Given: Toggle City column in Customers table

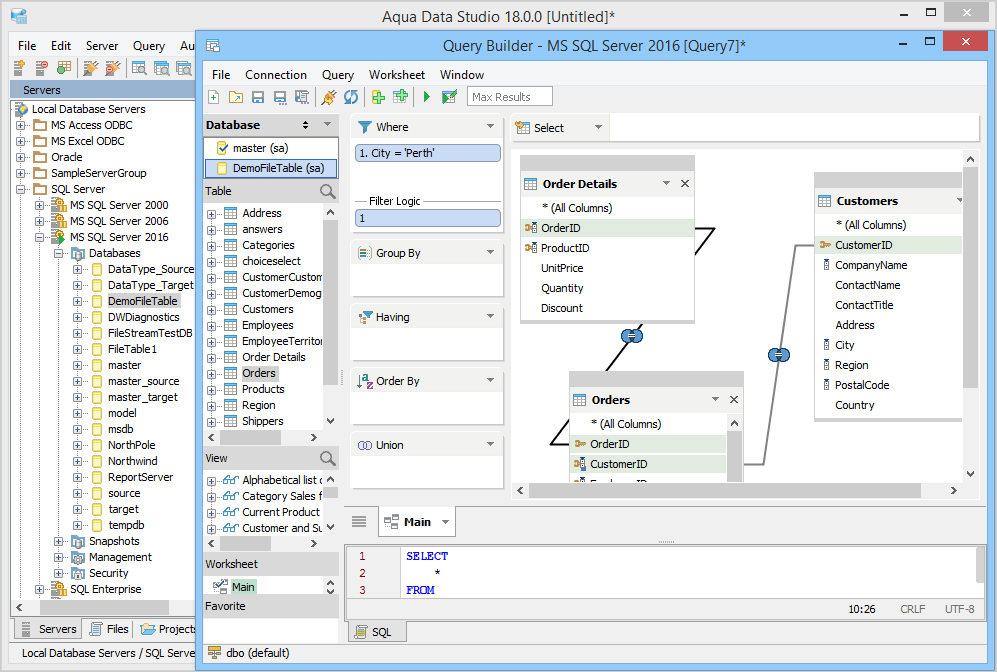Looking at the screenshot, I should click(x=888, y=345).
